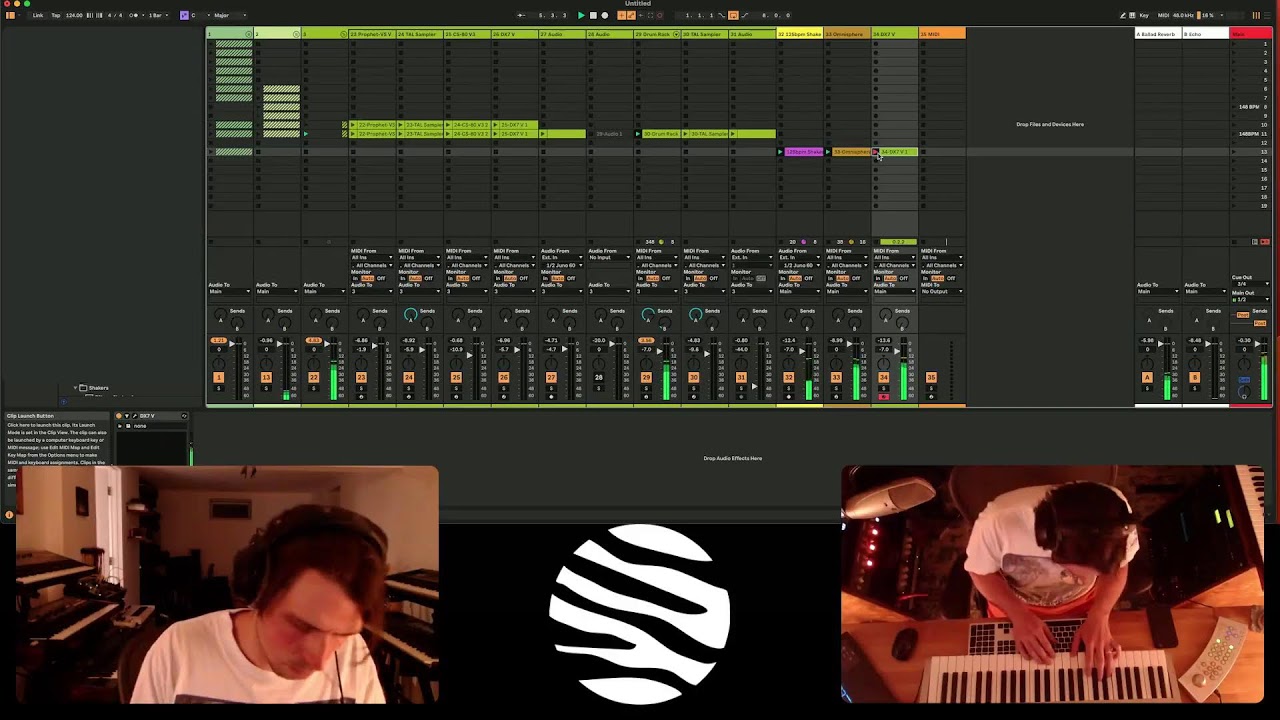Open the Major scale dropdown
Image resolution: width=1280 pixels, height=720 pixels.
(x=225, y=15)
